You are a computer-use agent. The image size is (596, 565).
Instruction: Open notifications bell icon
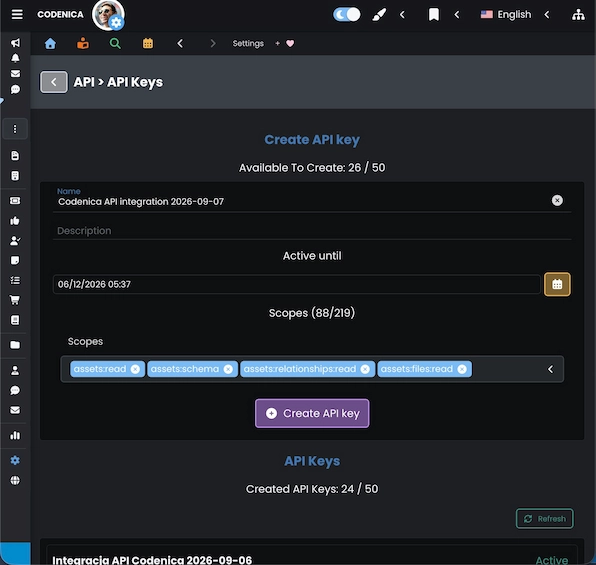pos(15,58)
